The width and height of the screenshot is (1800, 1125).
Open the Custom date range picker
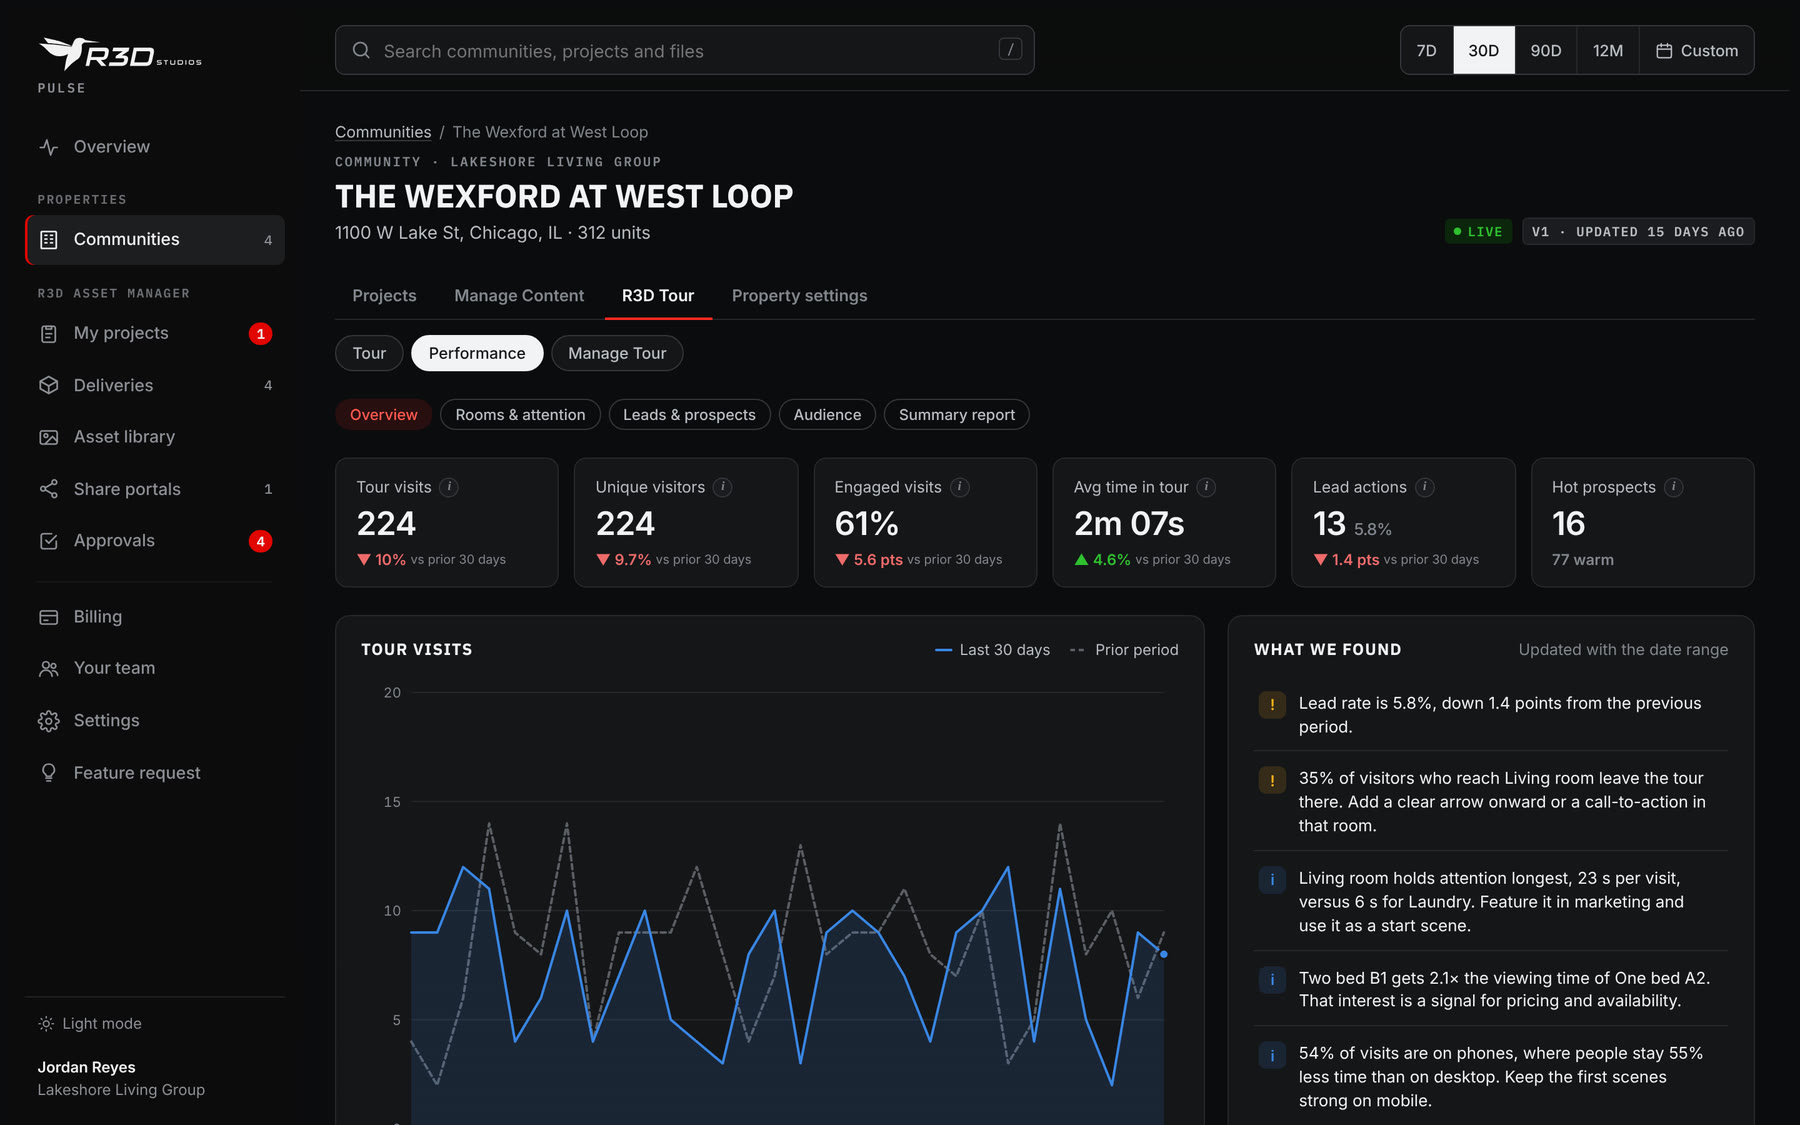pos(1697,51)
